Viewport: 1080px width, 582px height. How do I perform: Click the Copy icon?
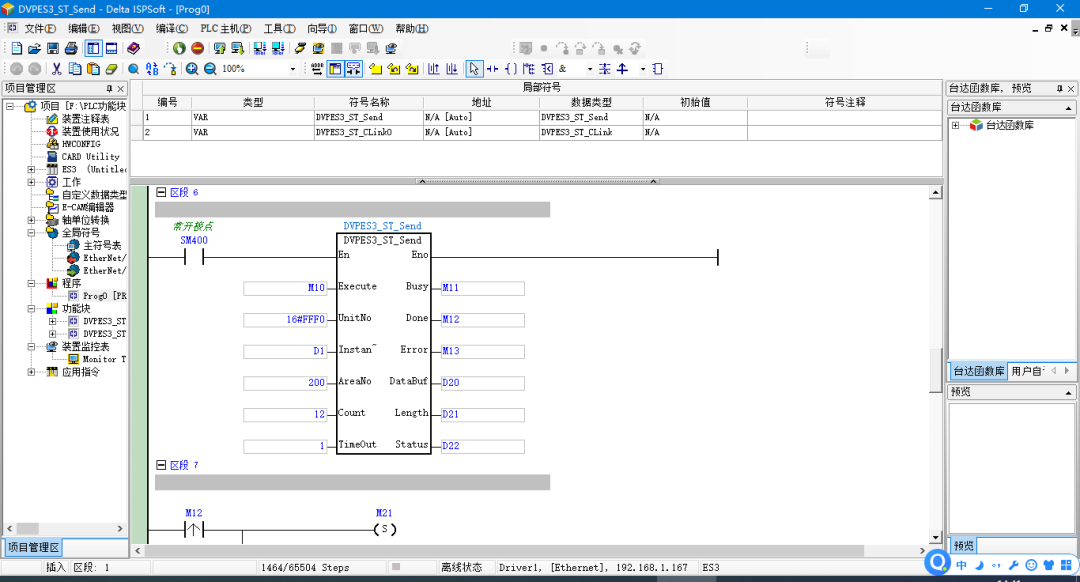point(75,69)
